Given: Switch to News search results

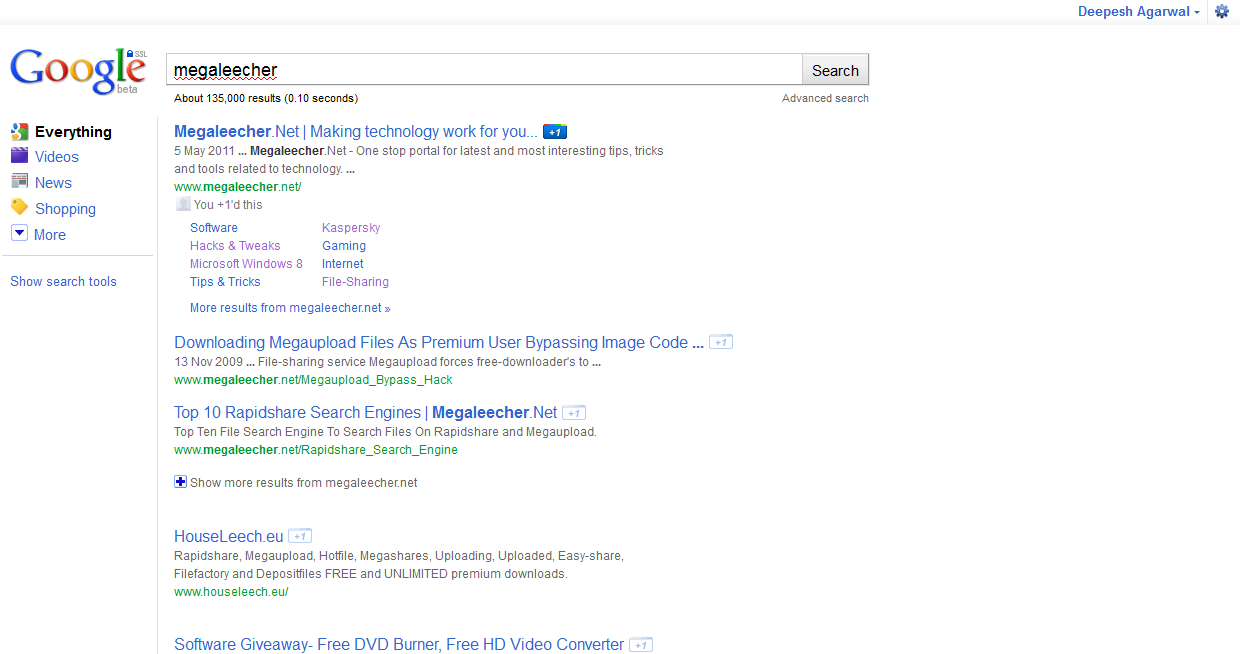Looking at the screenshot, I should (x=53, y=183).
